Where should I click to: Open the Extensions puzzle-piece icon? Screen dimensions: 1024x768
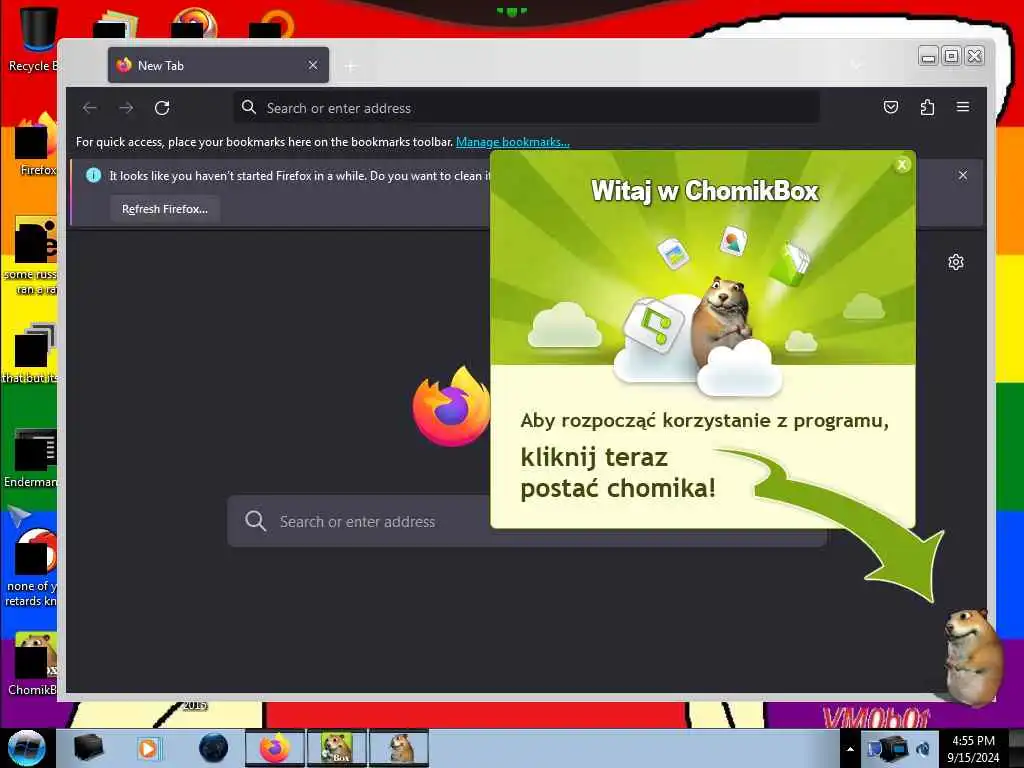click(x=927, y=107)
